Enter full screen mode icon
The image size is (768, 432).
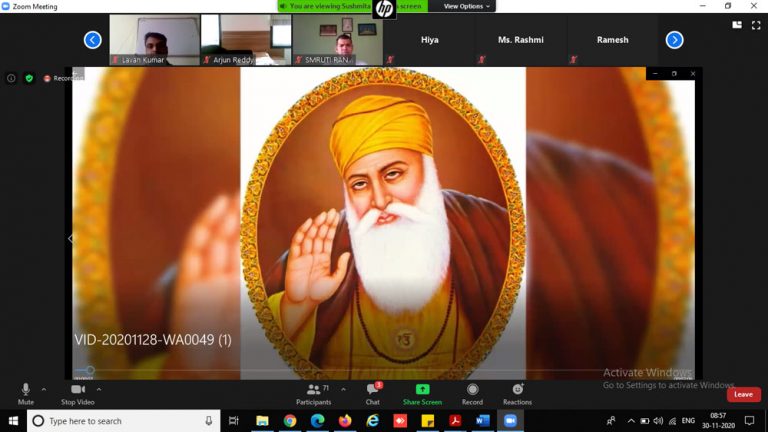756,25
